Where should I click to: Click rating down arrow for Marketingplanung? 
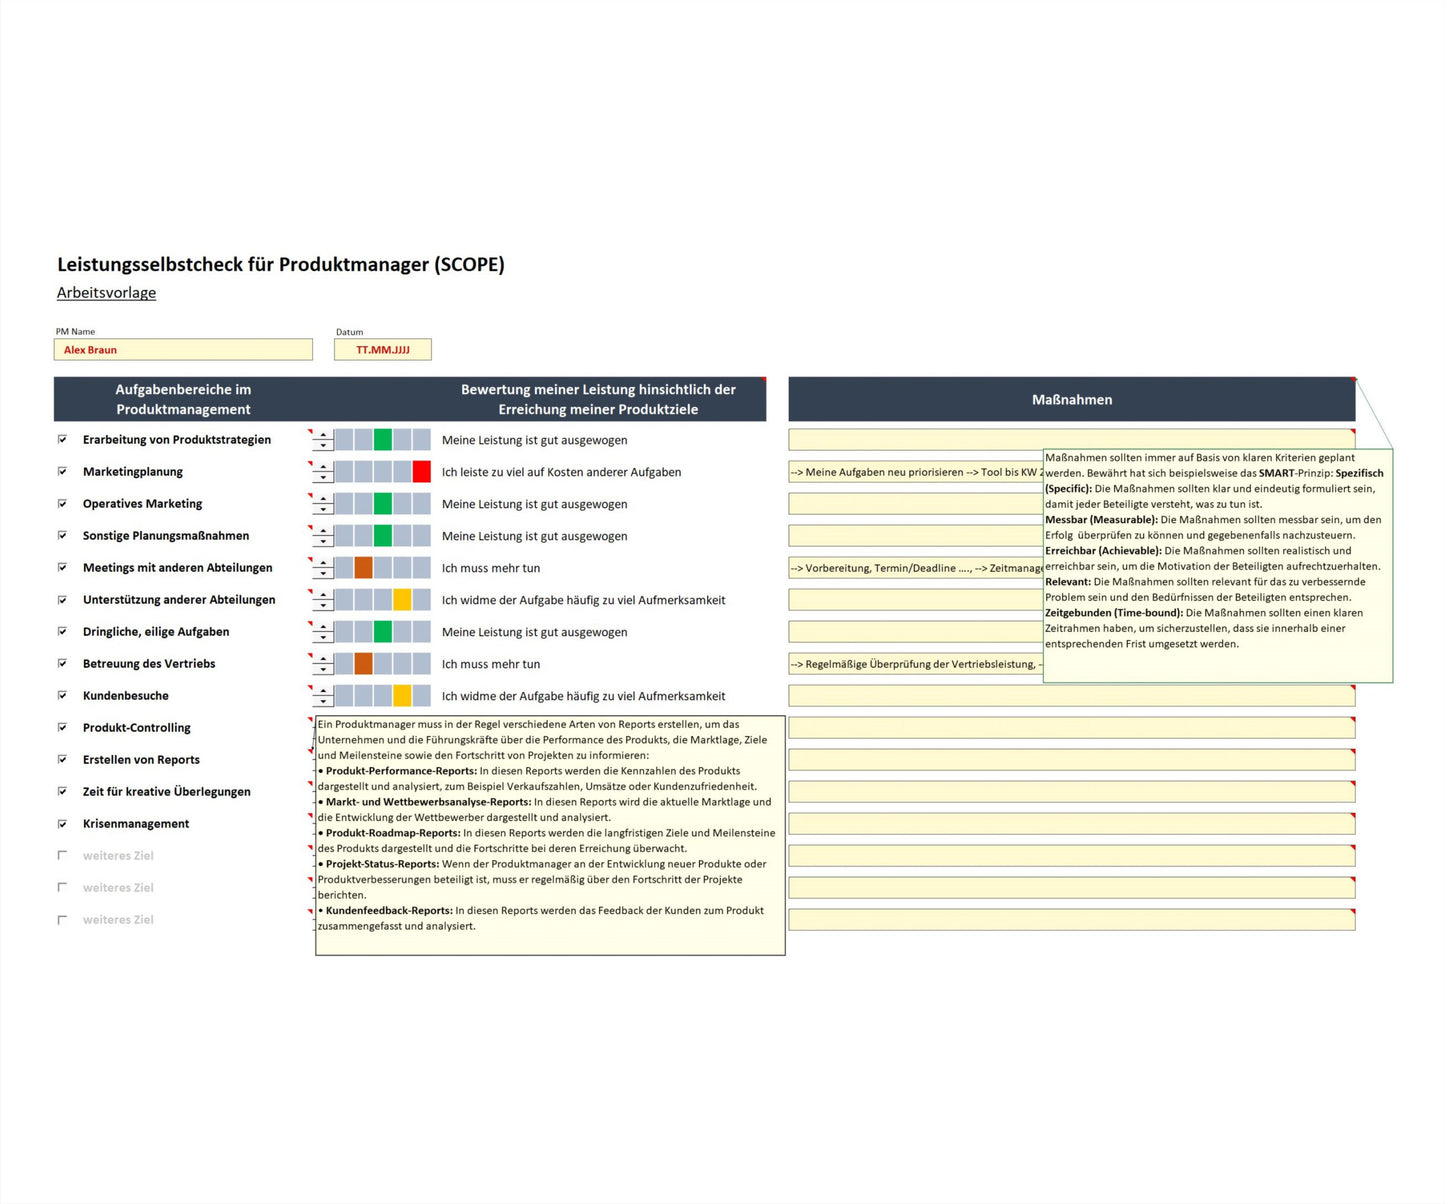click(322, 477)
